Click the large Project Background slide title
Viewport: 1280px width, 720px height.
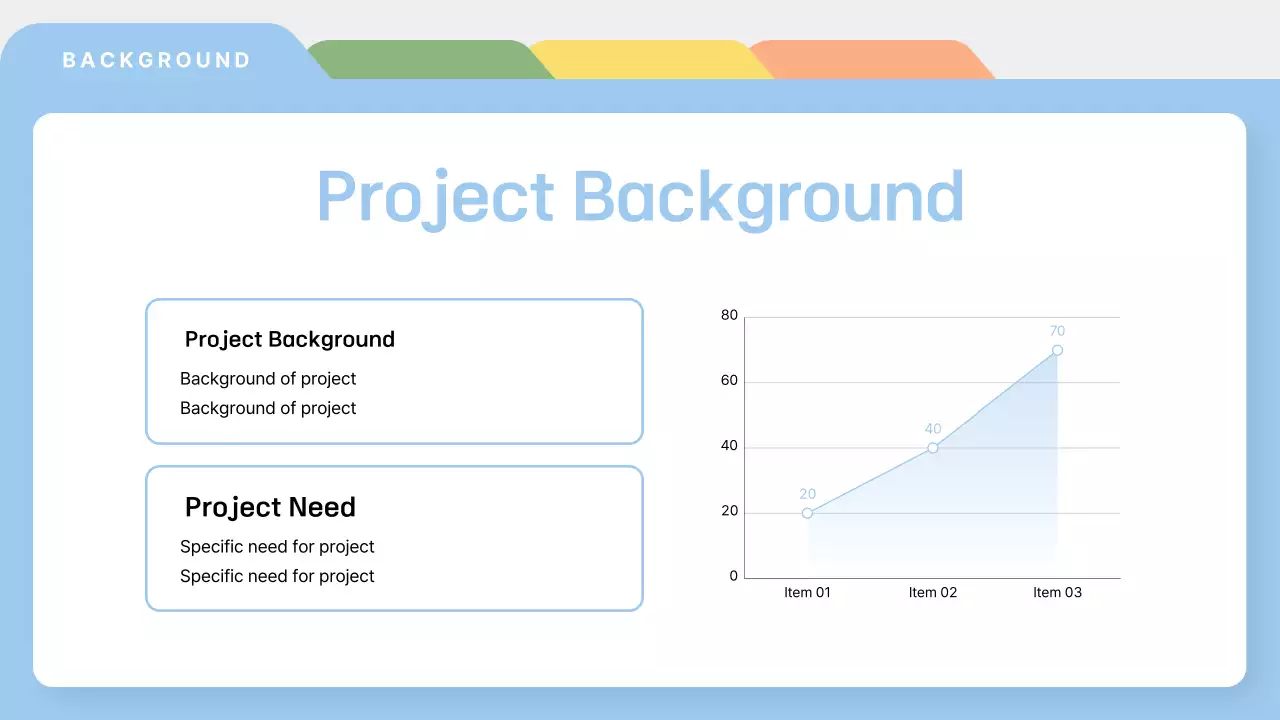(640, 196)
